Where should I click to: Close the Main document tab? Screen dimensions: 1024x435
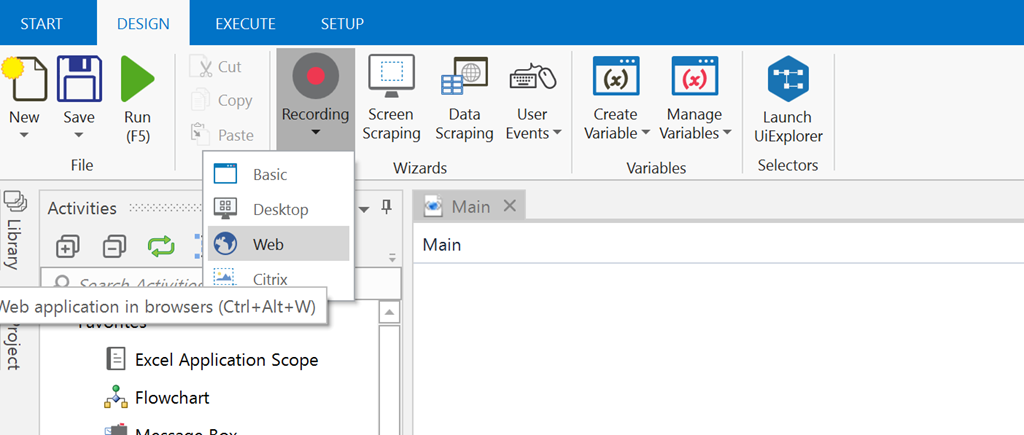pos(510,206)
